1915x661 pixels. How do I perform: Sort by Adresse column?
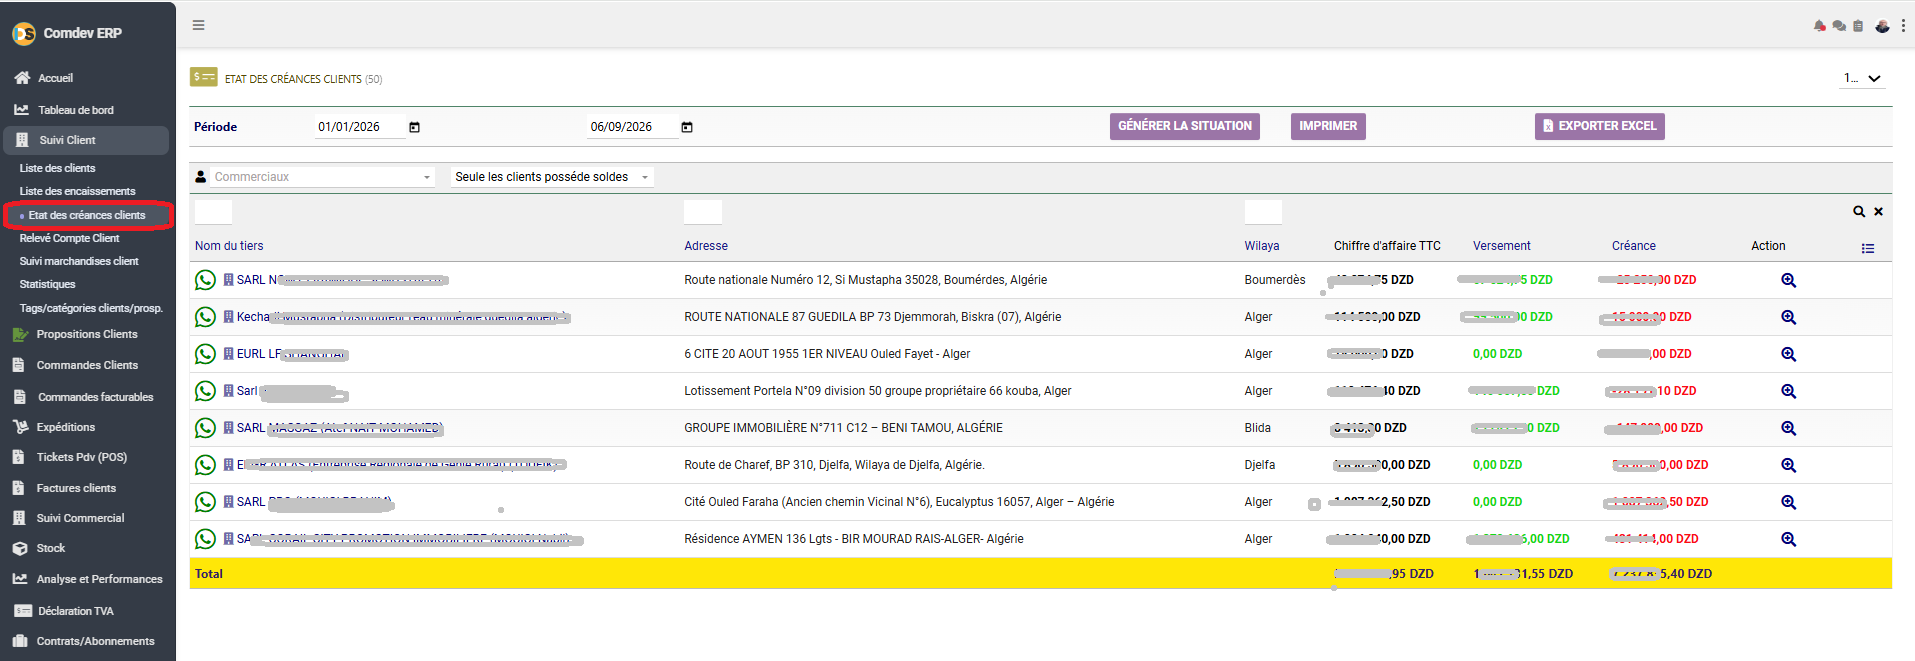click(706, 246)
